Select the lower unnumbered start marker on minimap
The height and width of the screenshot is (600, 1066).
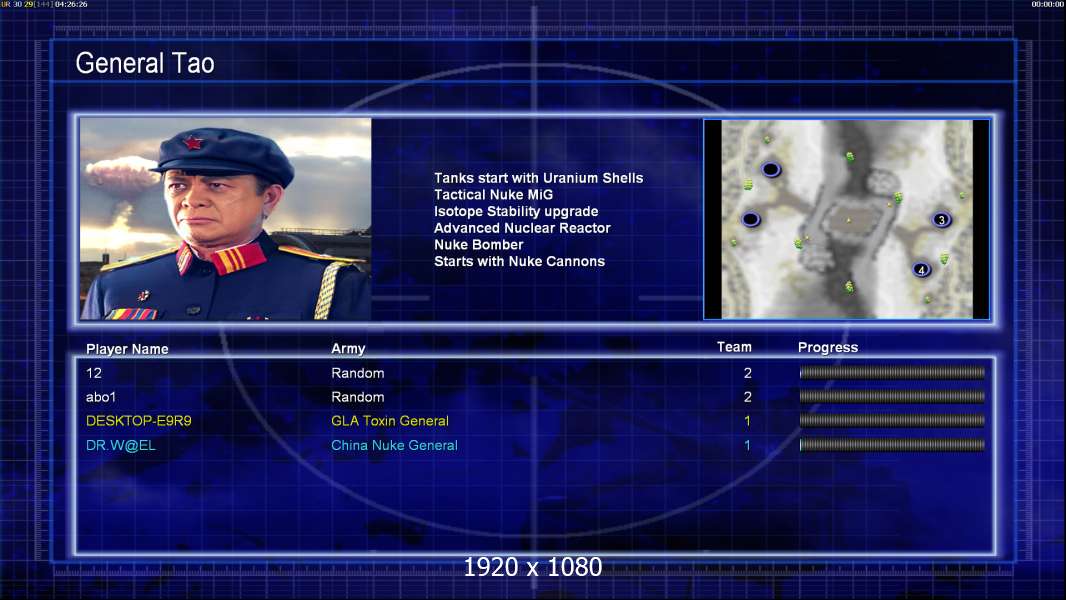coord(751,219)
